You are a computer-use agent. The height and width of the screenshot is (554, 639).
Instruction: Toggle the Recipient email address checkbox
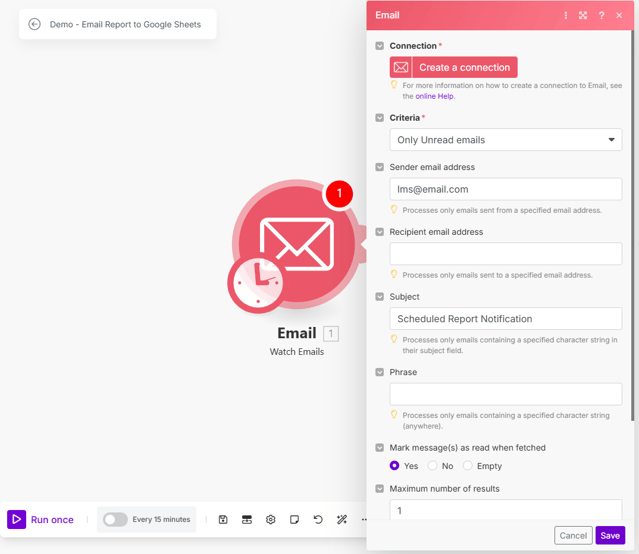coord(379,232)
